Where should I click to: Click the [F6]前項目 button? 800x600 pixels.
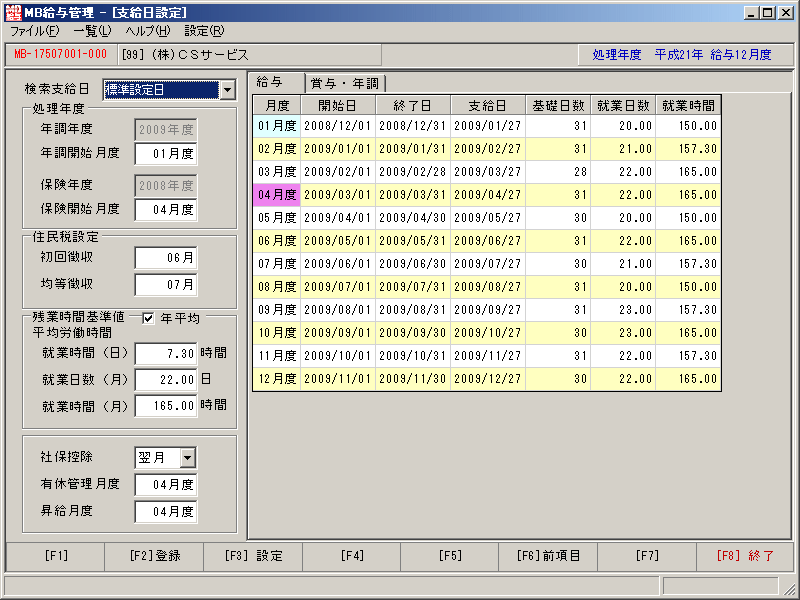(548, 556)
